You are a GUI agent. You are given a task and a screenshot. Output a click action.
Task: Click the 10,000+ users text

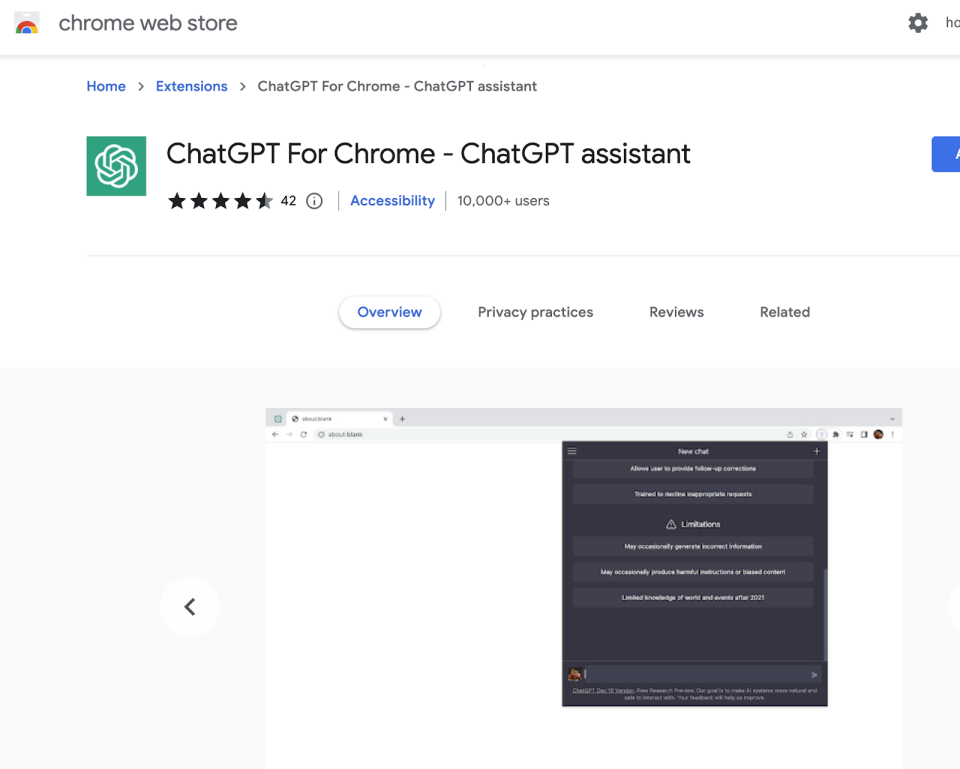click(503, 201)
